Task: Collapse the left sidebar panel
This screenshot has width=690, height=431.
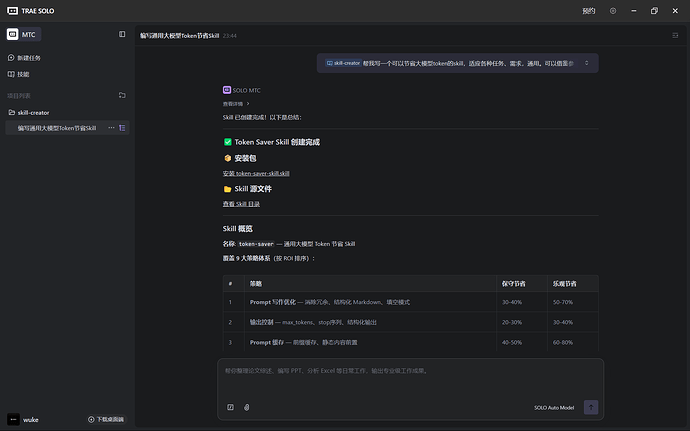Action: coord(122,34)
